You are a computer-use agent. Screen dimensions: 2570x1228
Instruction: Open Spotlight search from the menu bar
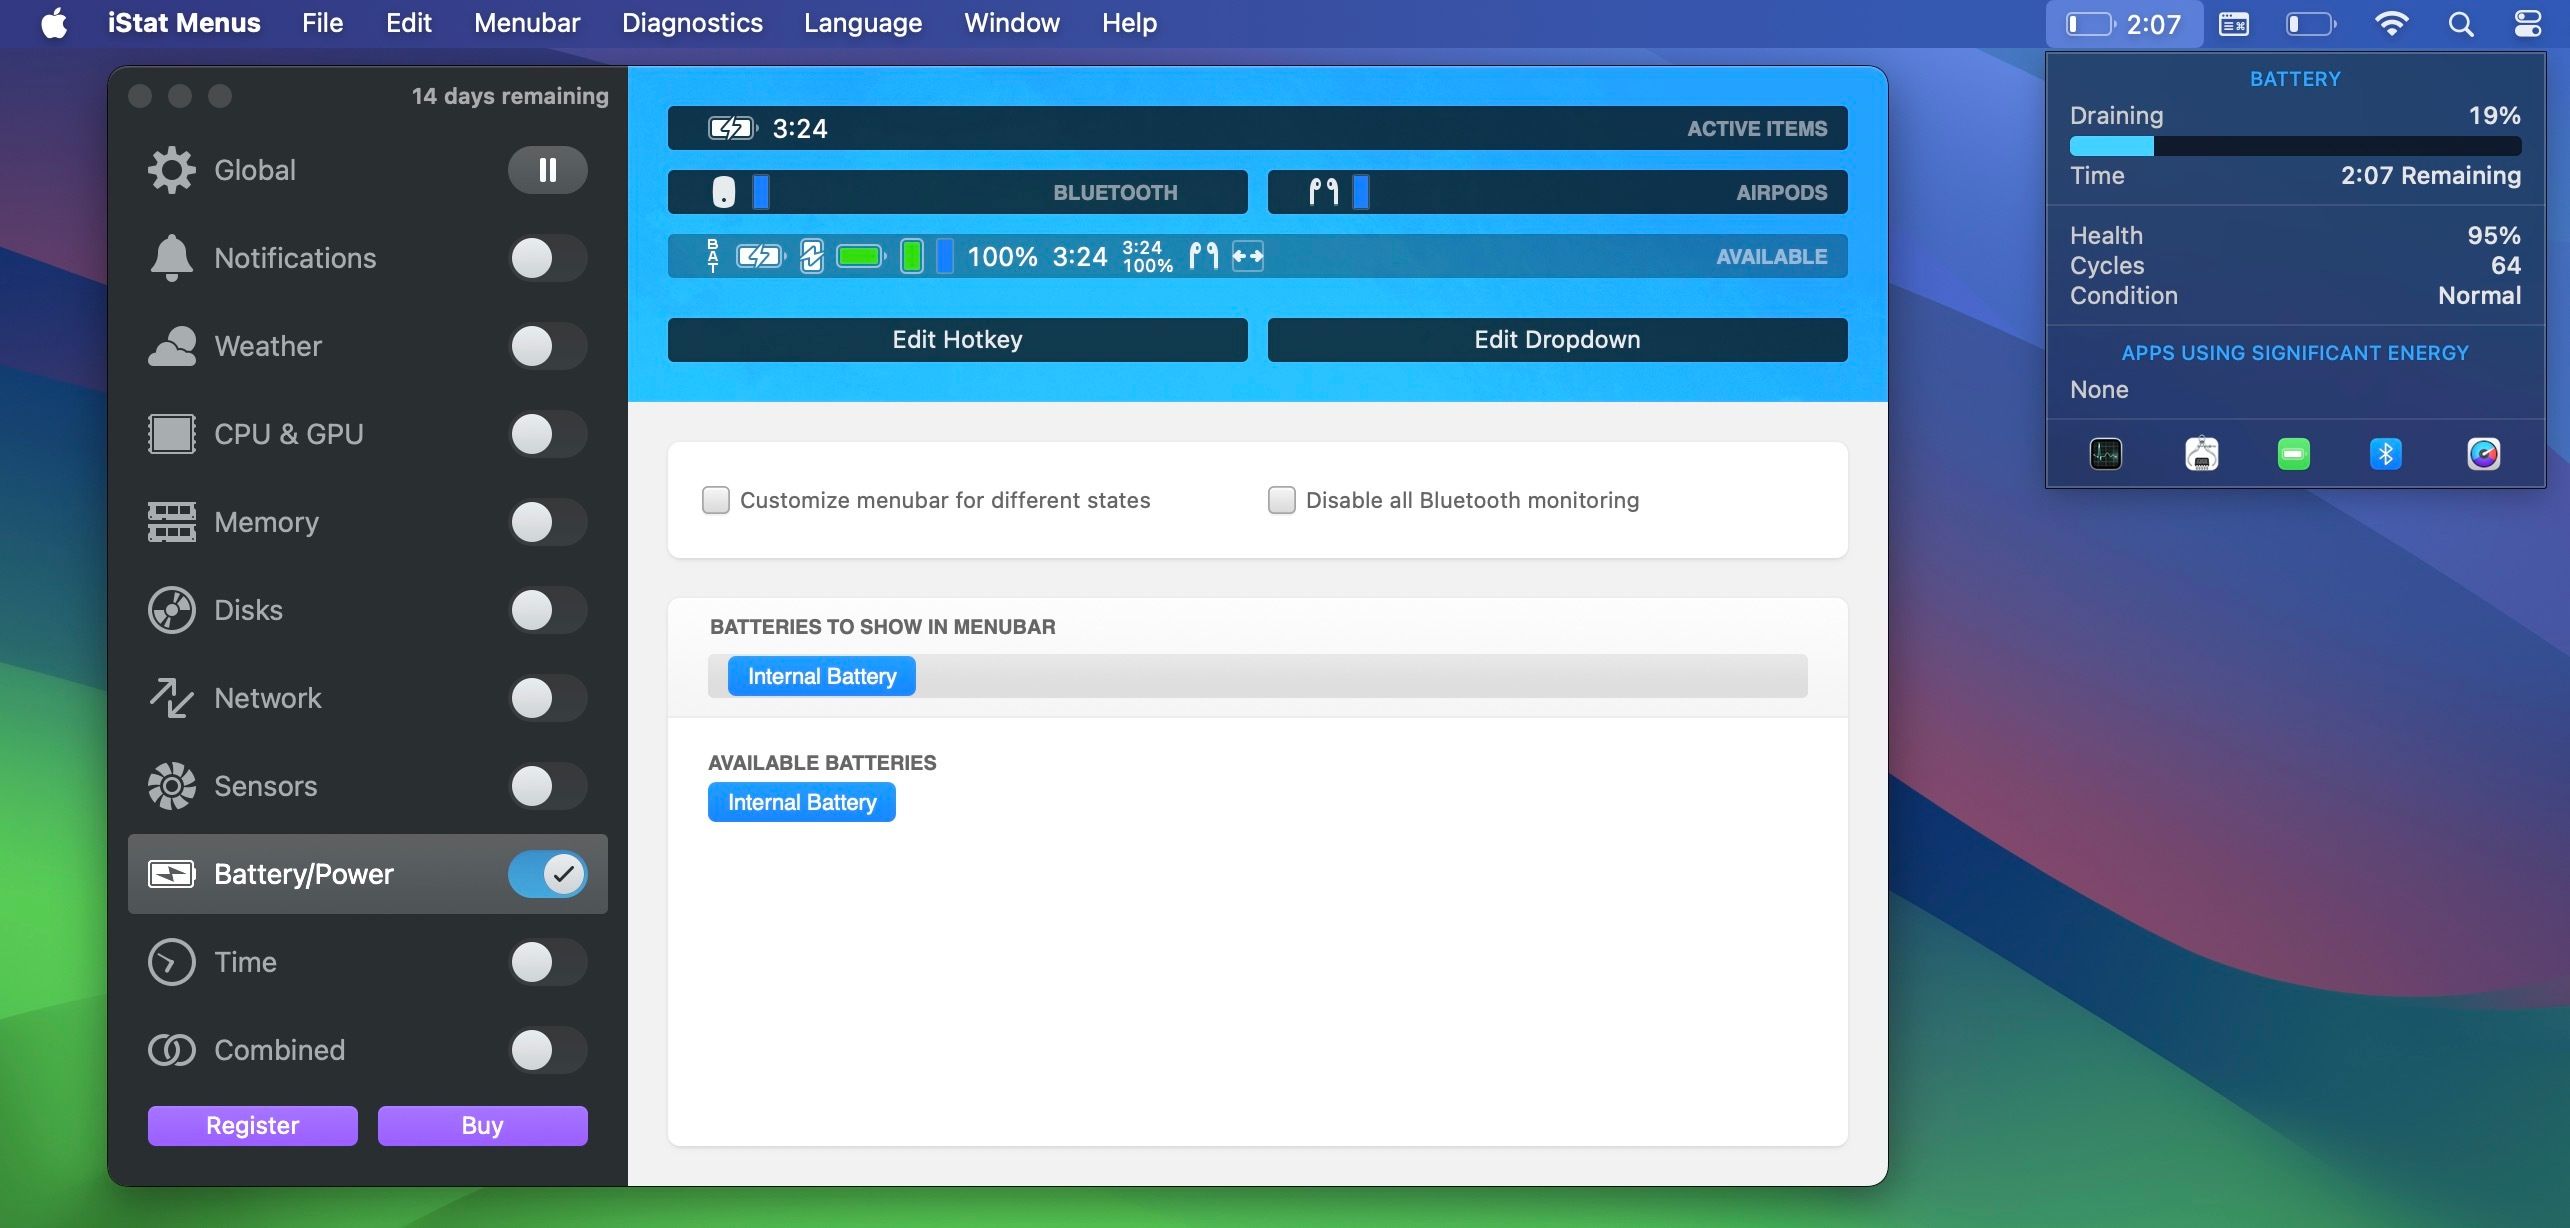click(x=2459, y=23)
